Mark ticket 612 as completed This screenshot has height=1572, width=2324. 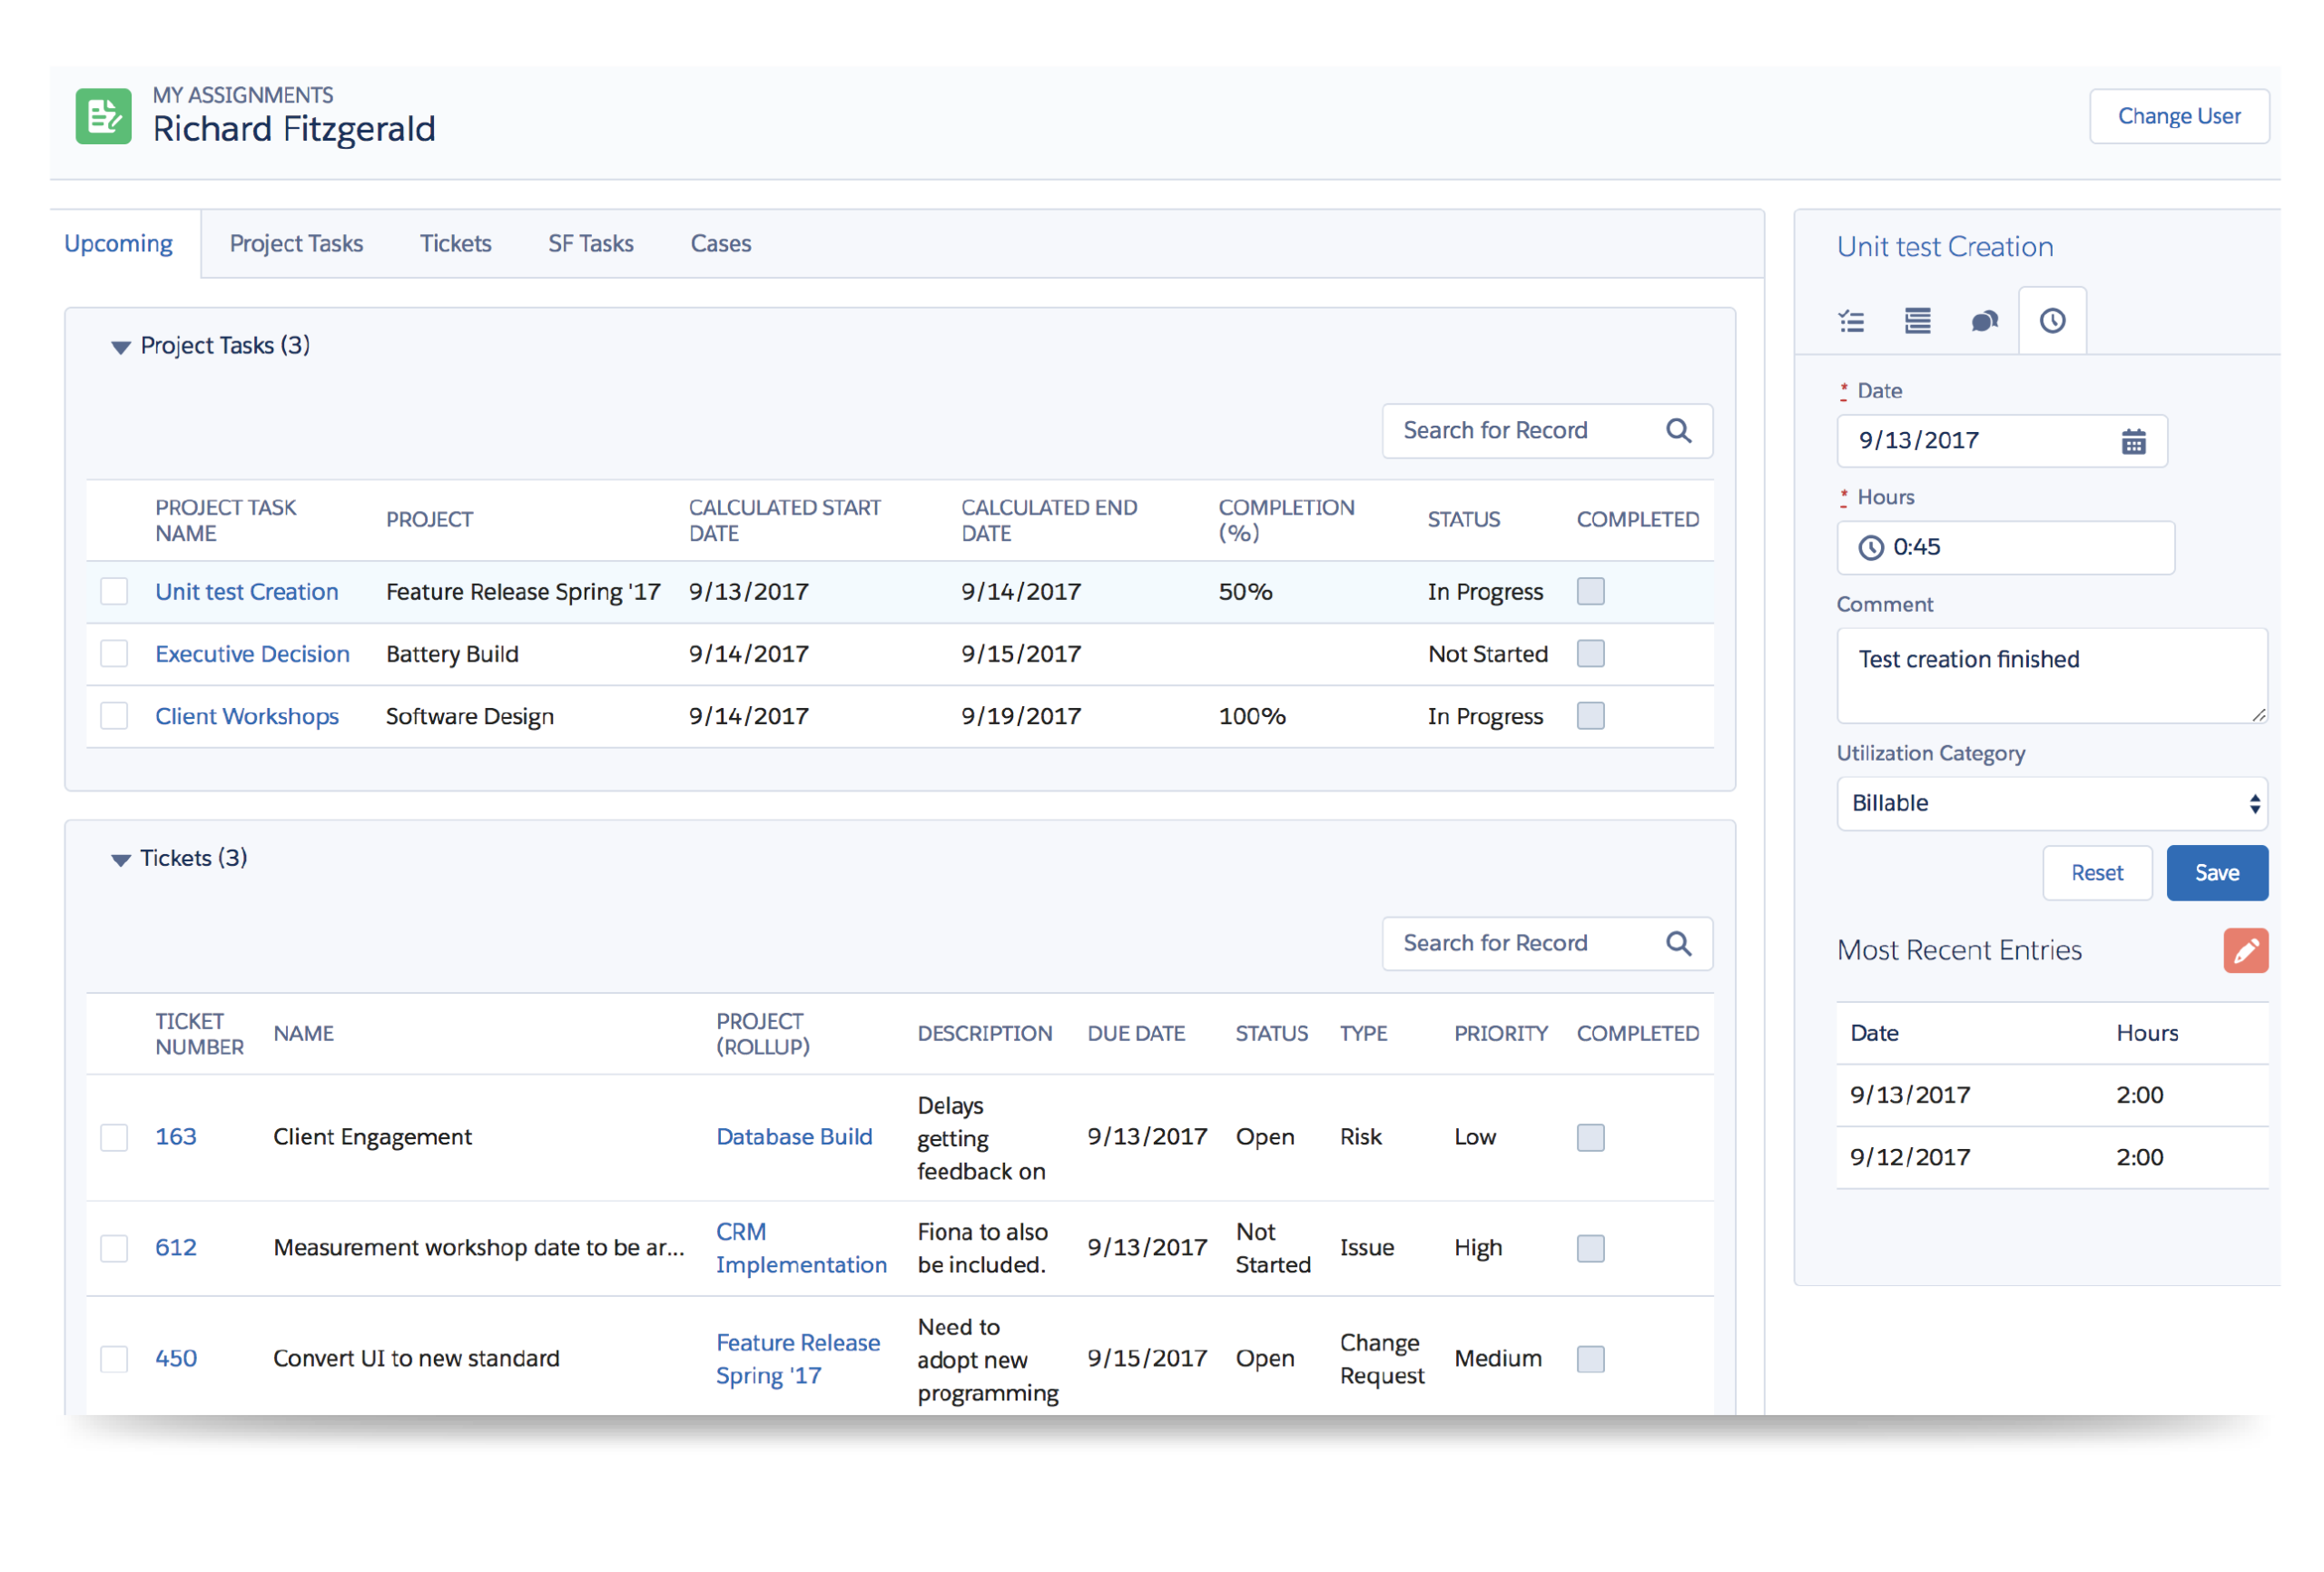coord(1590,1249)
